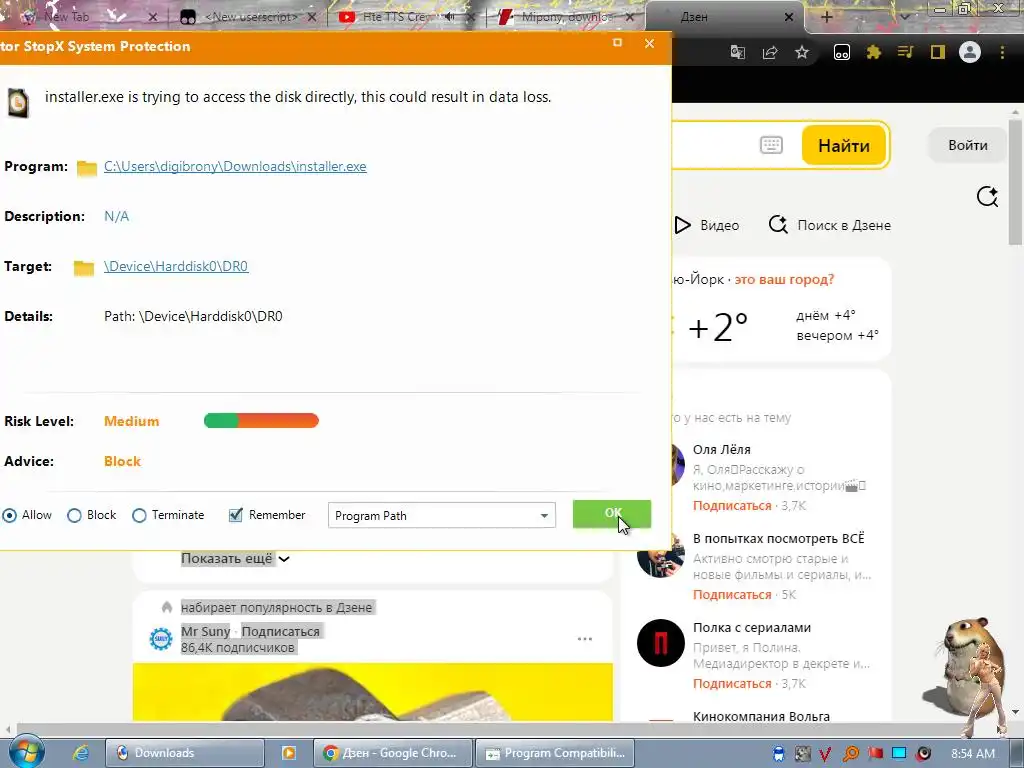
Task: Confirm the dialog with the green OK button
Action: pos(612,513)
